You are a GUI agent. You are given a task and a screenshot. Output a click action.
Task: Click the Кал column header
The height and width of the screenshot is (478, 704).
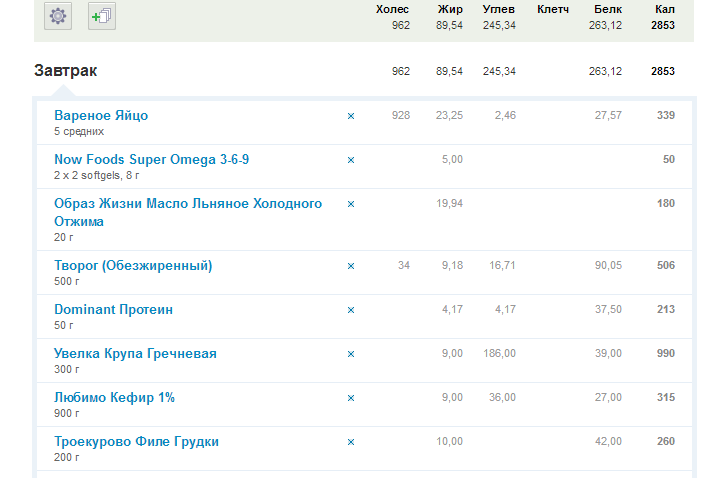(664, 9)
